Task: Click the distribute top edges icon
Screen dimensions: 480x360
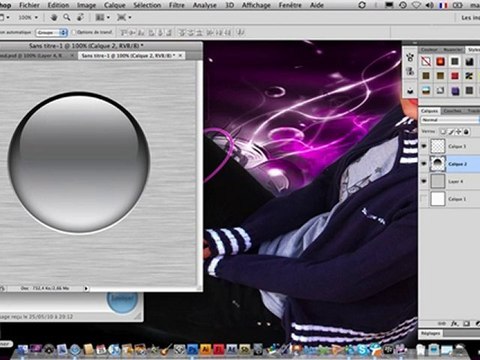Action: 182,32
